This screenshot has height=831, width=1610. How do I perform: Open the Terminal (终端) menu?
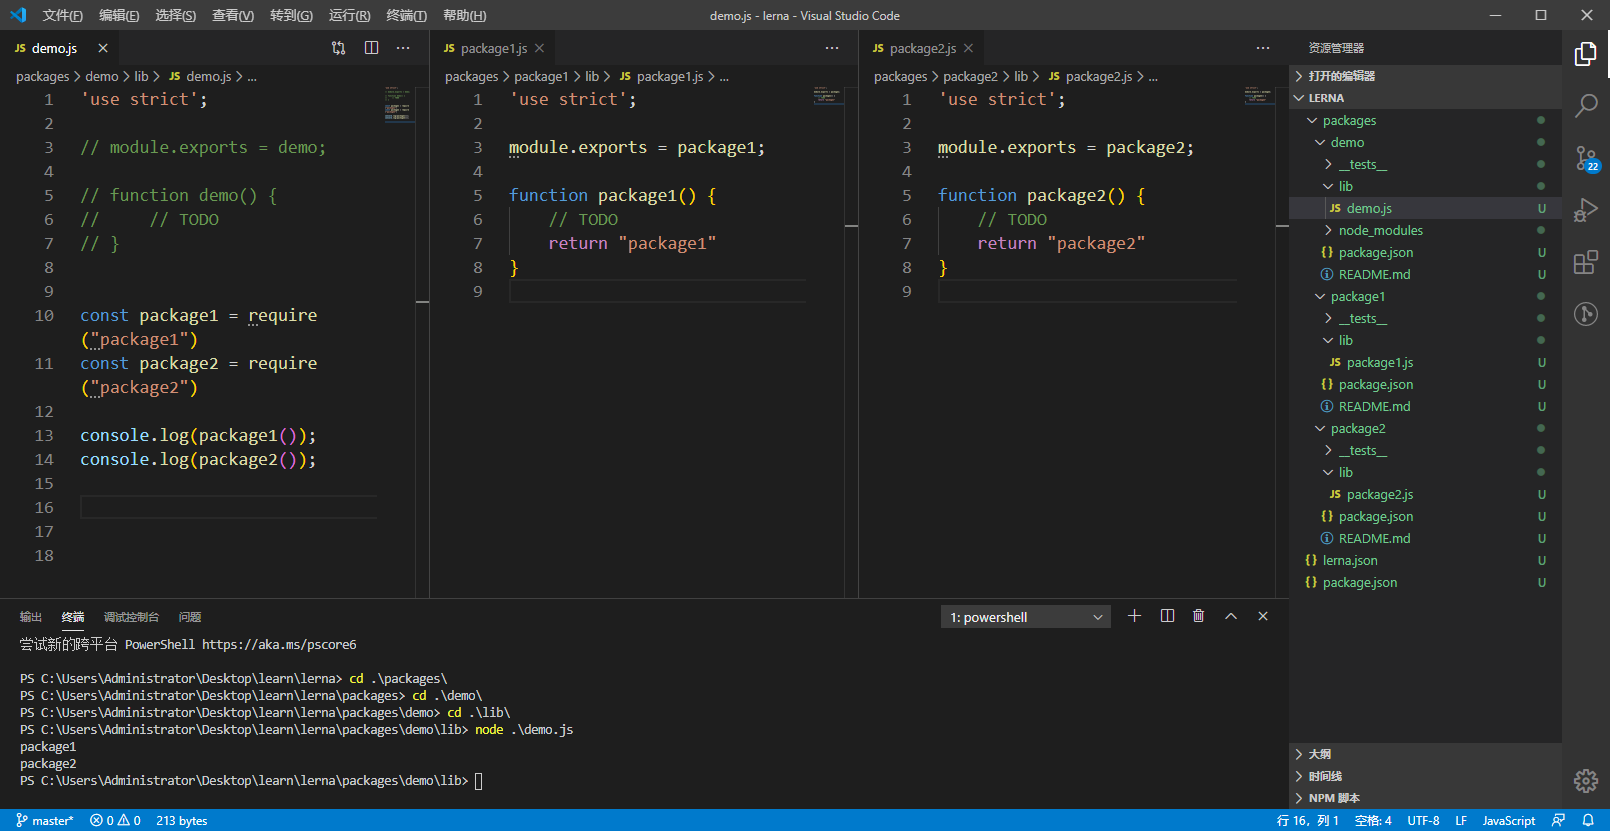click(406, 15)
